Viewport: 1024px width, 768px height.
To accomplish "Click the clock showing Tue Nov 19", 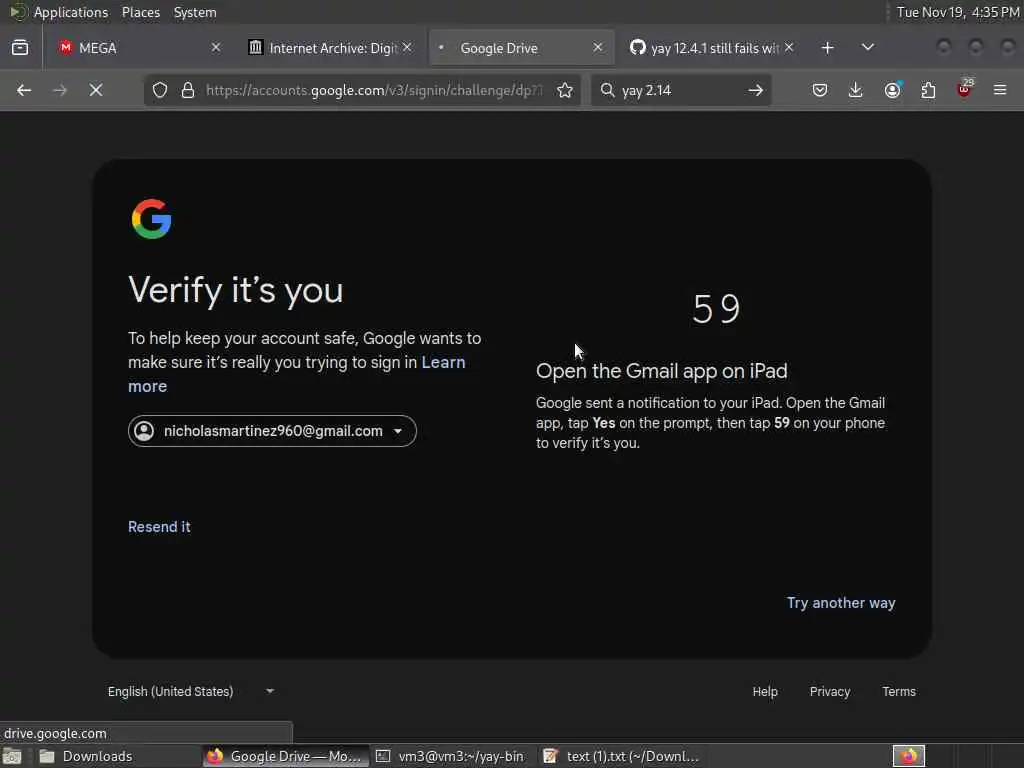I will [x=957, y=12].
